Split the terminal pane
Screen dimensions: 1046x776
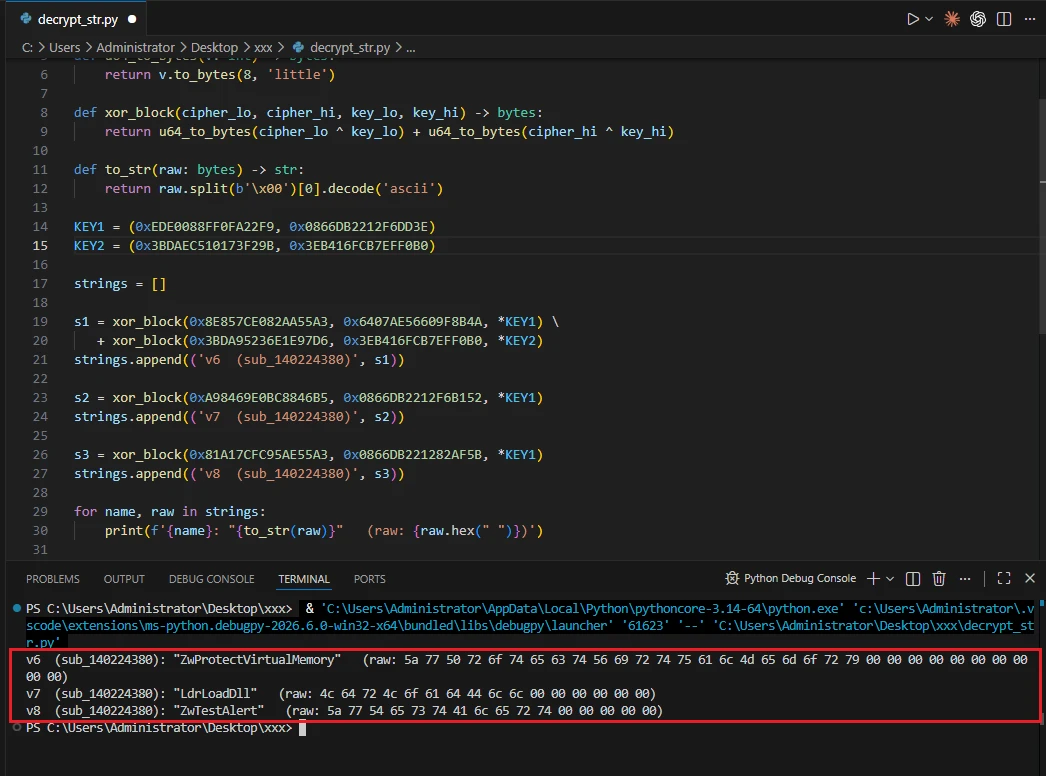coord(913,578)
